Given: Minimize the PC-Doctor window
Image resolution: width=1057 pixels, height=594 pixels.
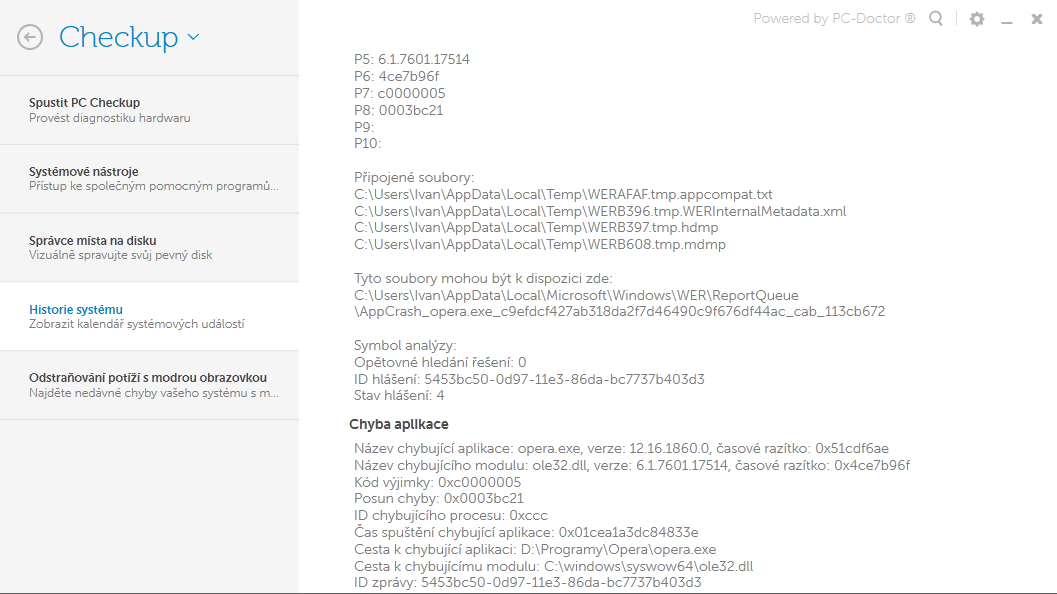Looking at the screenshot, I should pos(1007,19).
